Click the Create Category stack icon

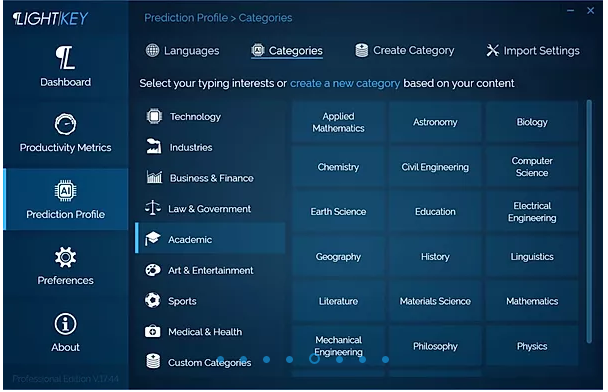[361, 50]
